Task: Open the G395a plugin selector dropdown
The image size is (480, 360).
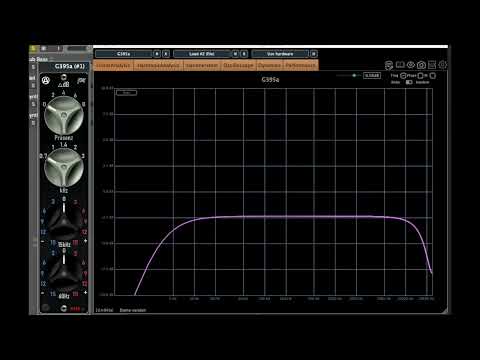Action: 124,54
